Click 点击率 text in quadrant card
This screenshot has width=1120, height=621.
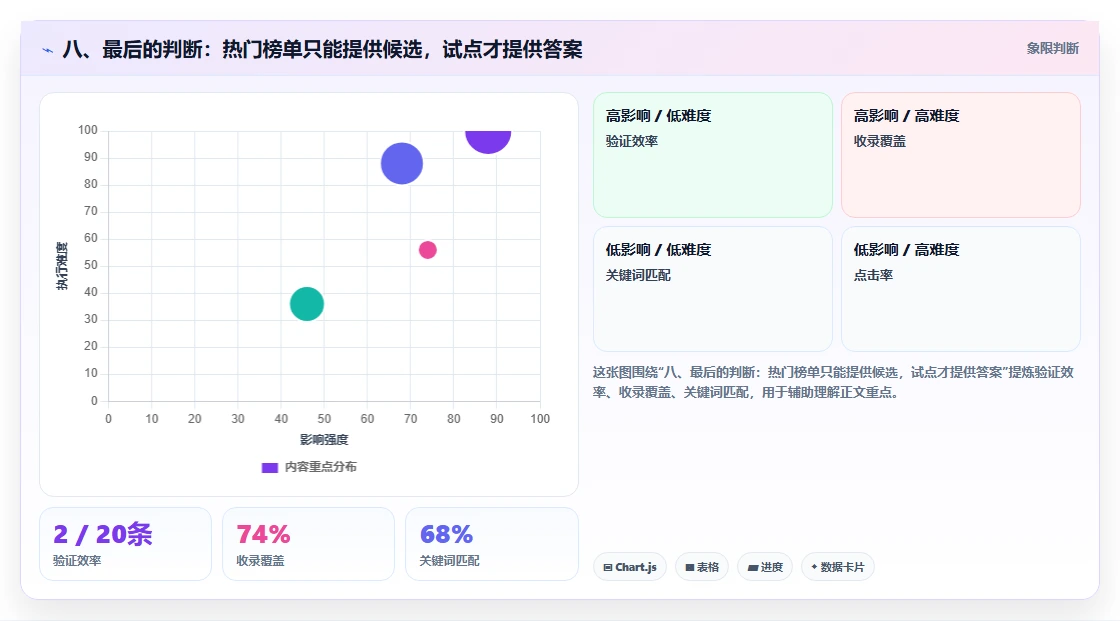point(873,275)
